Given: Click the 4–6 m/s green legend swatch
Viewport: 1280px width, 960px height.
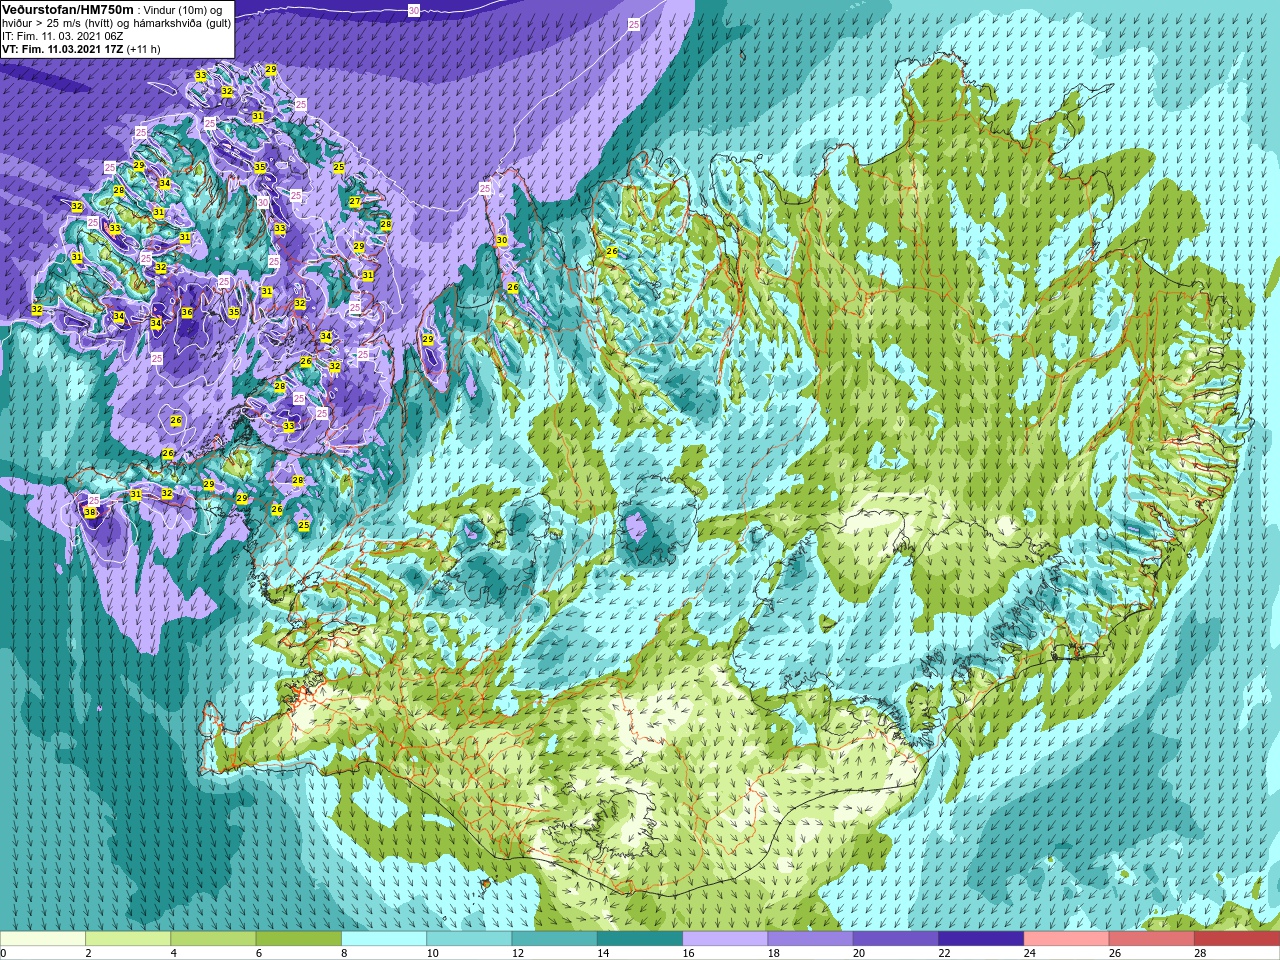Looking at the screenshot, I should coord(213,939).
